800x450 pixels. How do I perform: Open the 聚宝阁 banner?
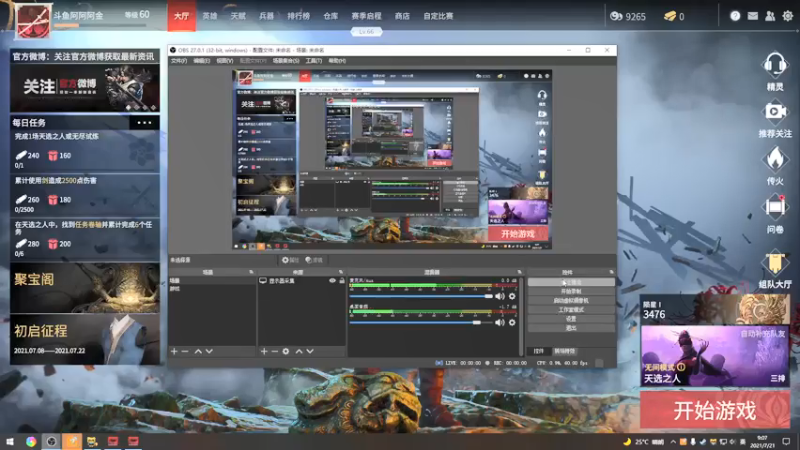pos(85,287)
